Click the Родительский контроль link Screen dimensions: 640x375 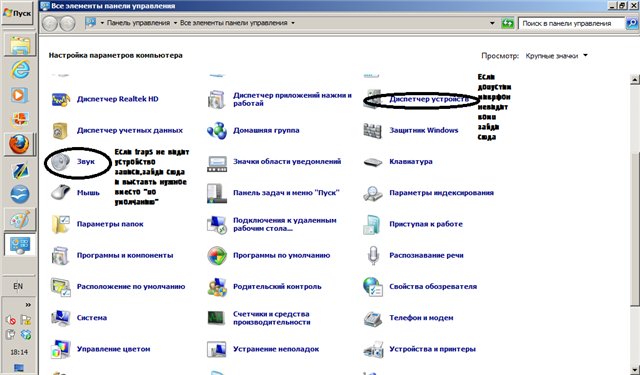pos(277,287)
